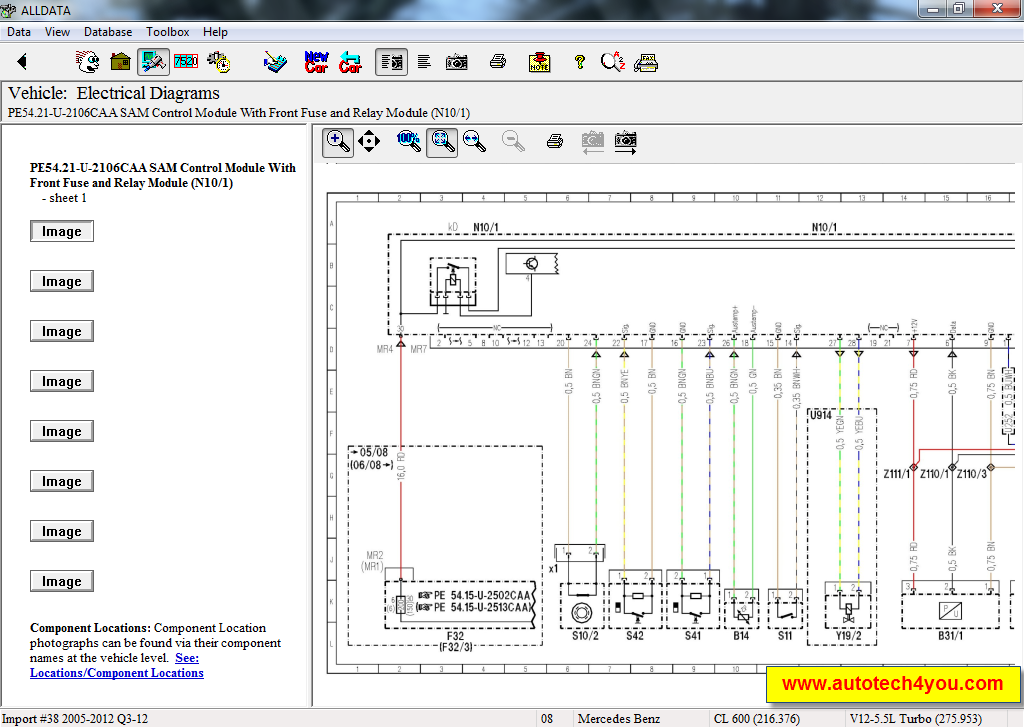1024x727 pixels.
Task: Click component label Y19/2 in diagram
Action: point(848,636)
